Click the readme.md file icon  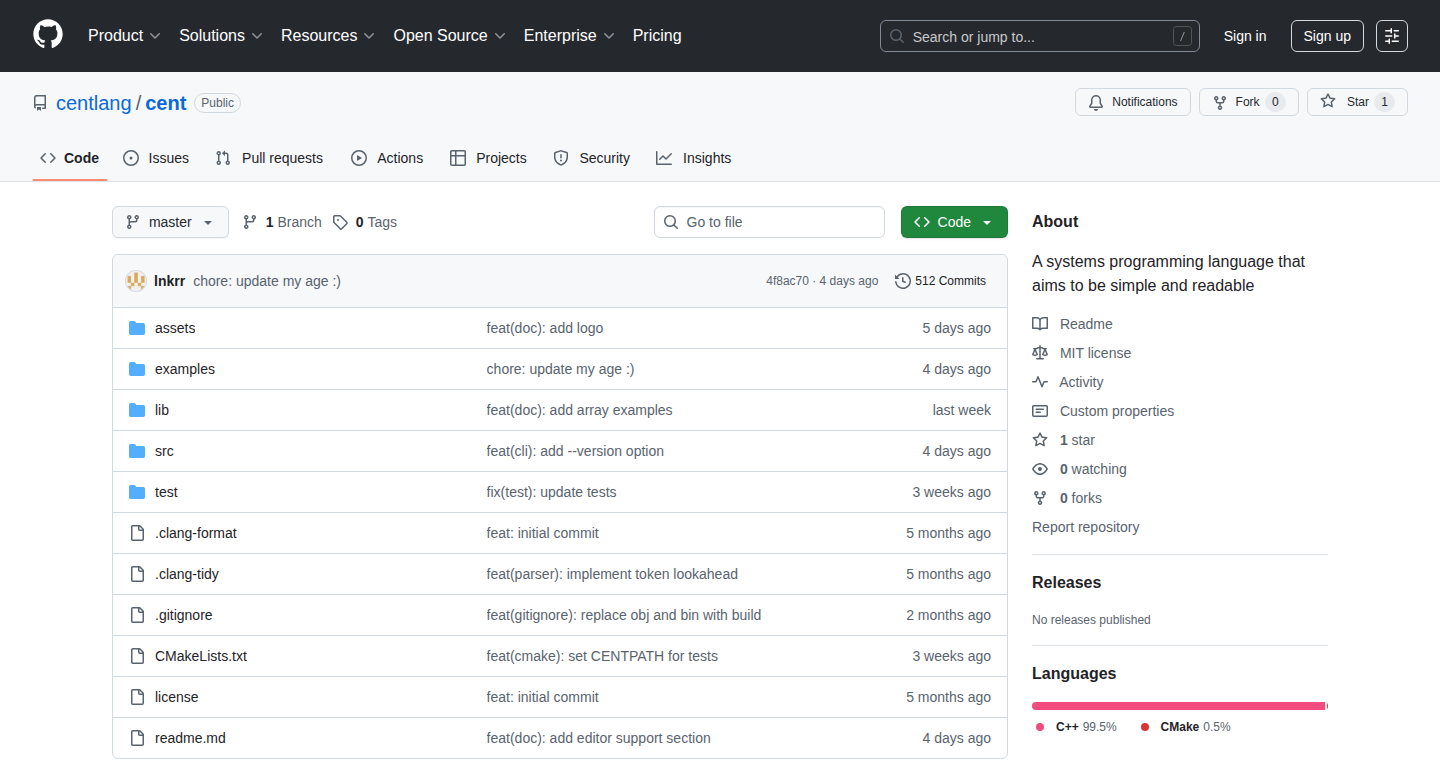pyautogui.click(x=137, y=738)
